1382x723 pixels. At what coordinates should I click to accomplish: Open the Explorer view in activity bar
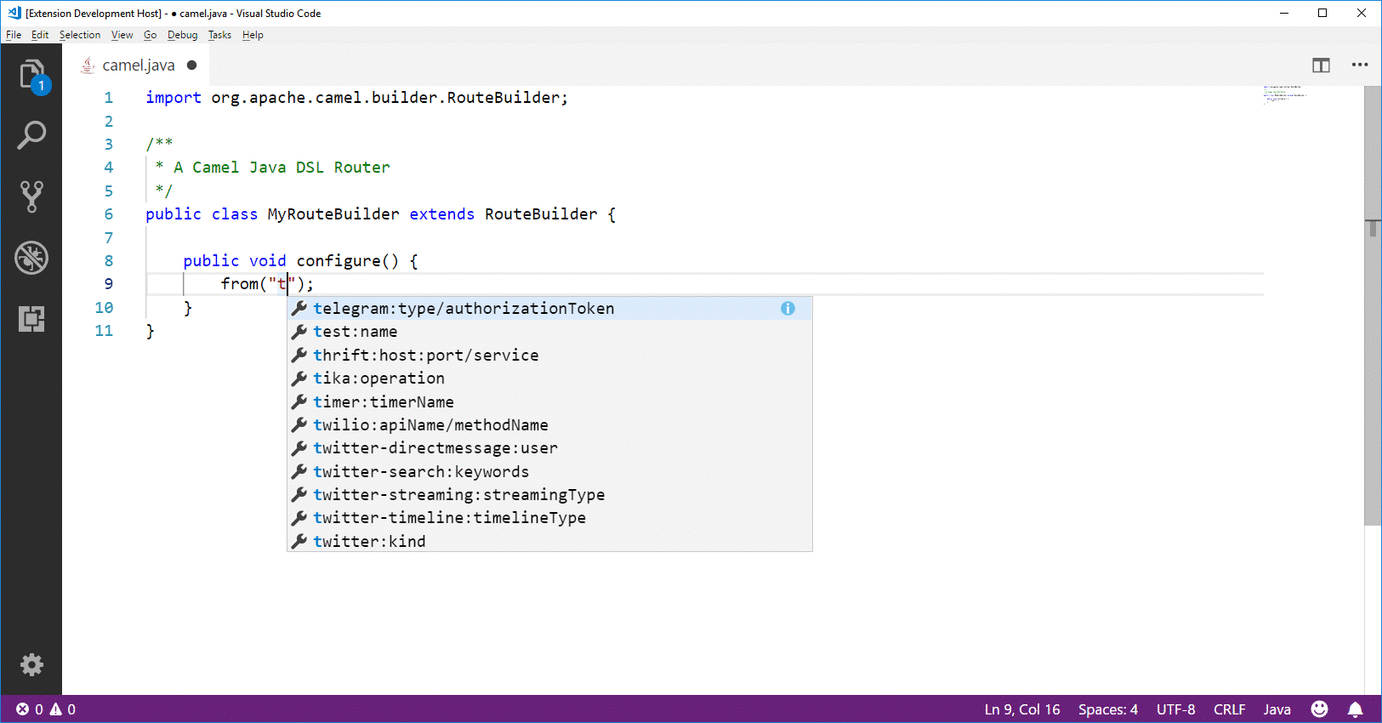tap(31, 76)
